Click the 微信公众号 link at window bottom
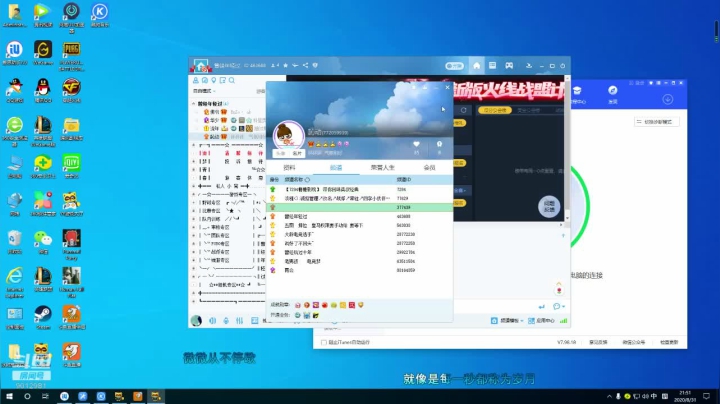This screenshot has height=404, width=720. click(x=634, y=342)
